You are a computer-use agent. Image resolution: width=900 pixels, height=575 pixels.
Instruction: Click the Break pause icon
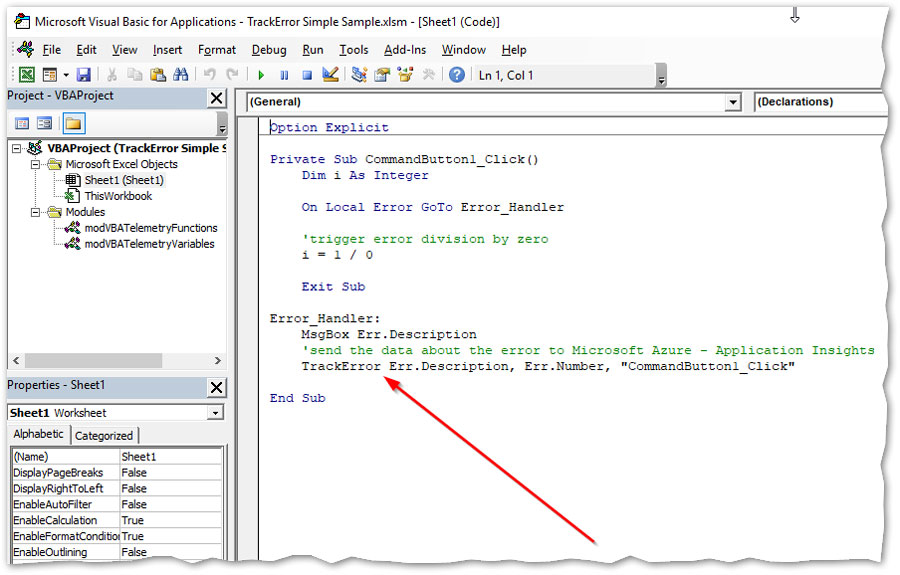pos(284,75)
